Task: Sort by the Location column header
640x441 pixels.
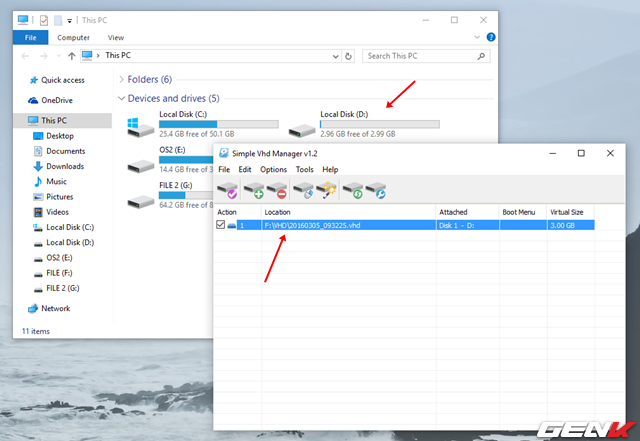Action: tap(349, 212)
